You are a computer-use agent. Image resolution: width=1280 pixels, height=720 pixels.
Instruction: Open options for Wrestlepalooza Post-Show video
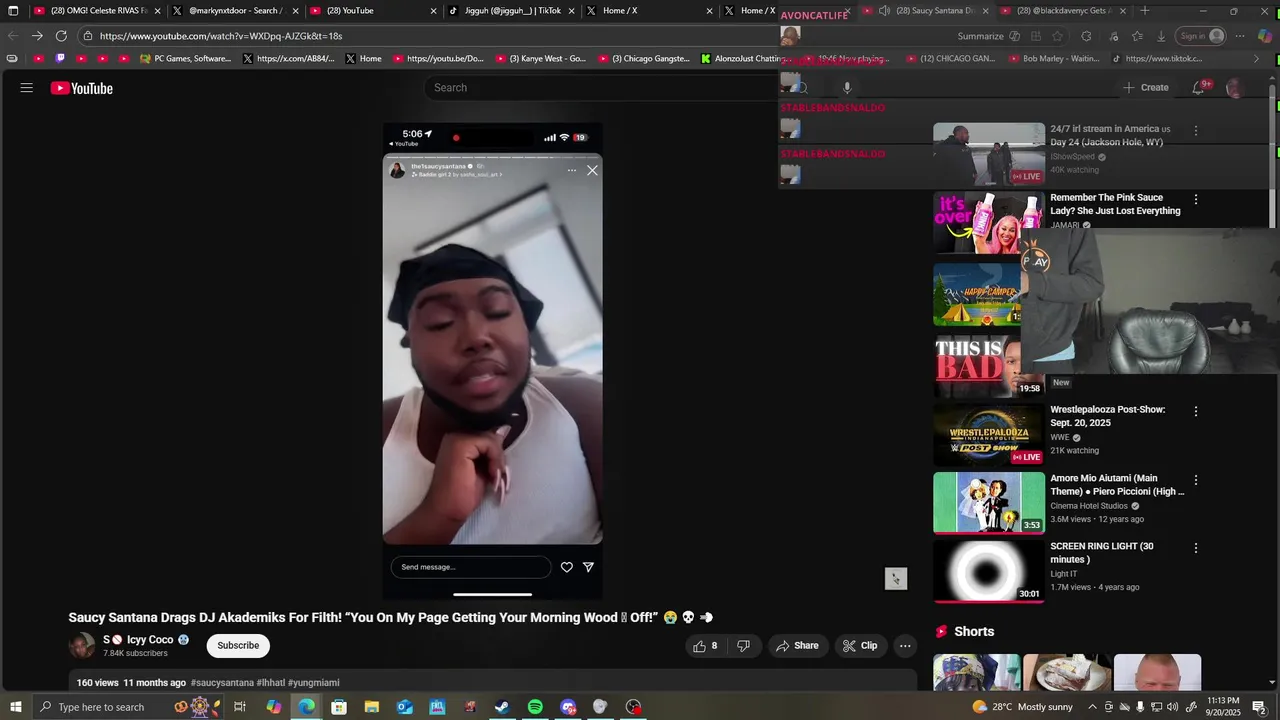[1195, 411]
